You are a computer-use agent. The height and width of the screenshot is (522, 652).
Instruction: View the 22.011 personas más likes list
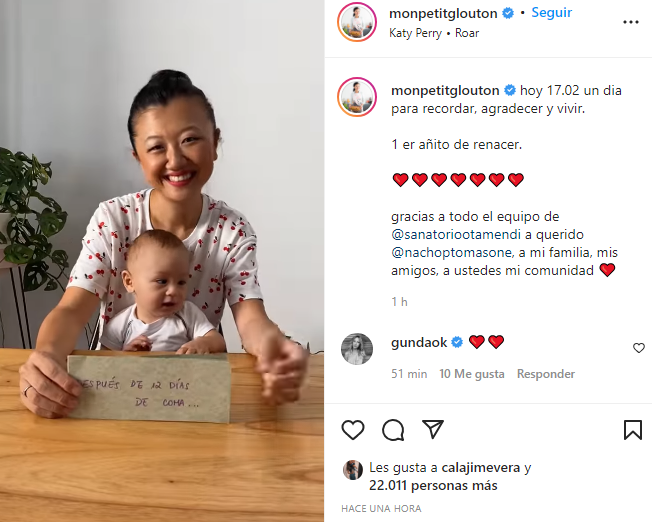coord(433,485)
